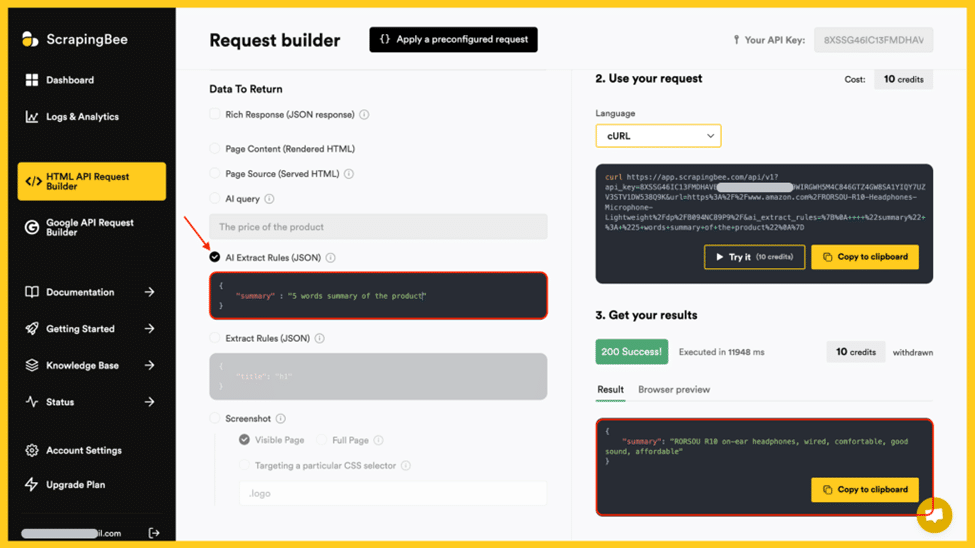
Task: Expand the Getting Started arrow
Action: point(149,328)
